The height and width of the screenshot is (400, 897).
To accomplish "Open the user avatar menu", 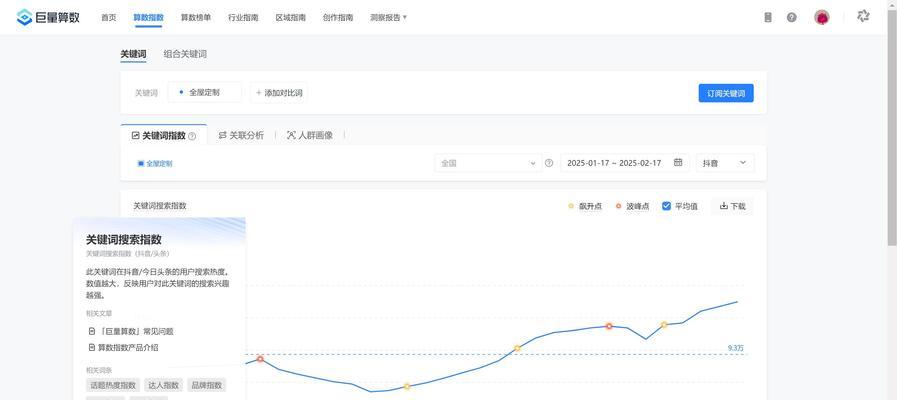I will [822, 18].
